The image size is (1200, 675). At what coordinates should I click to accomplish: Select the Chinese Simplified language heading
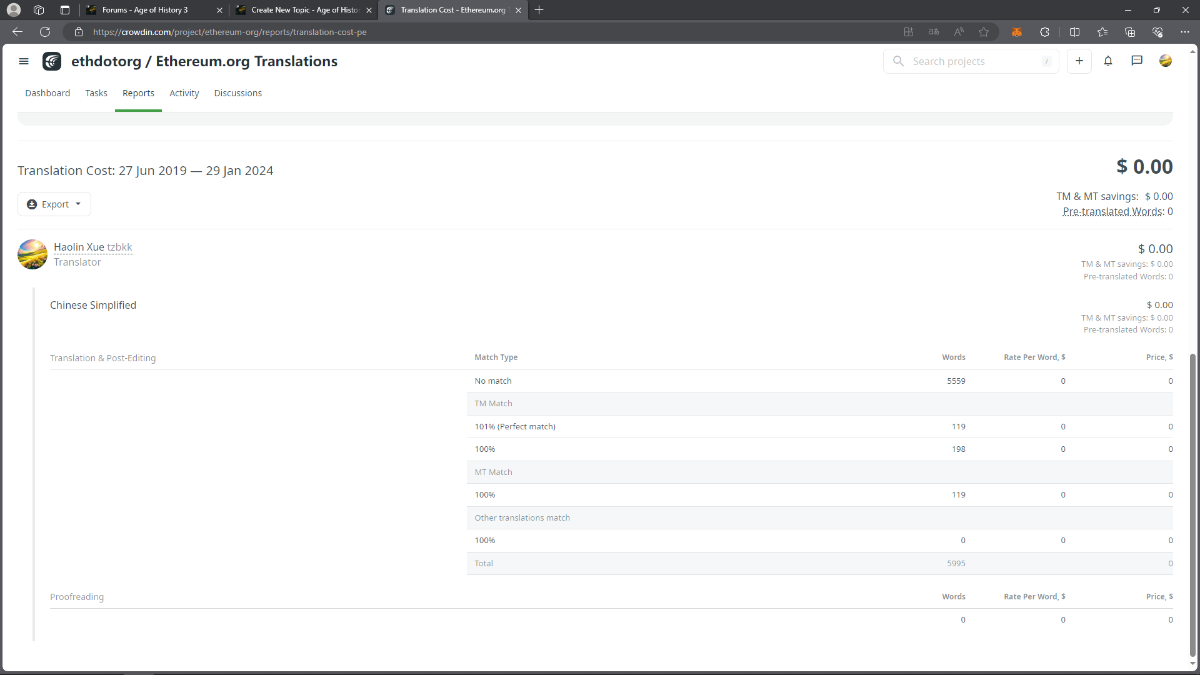(x=93, y=305)
